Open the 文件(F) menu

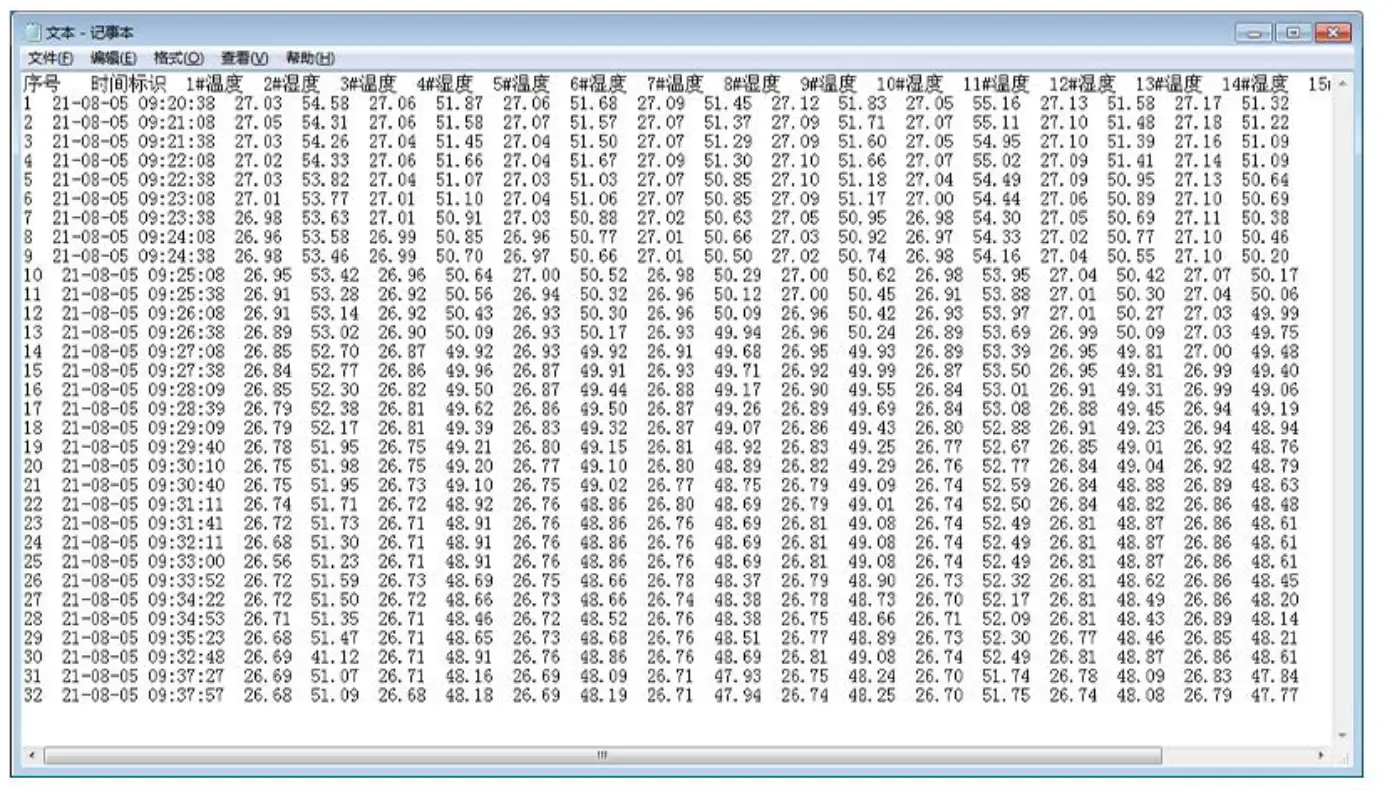[x=51, y=58]
